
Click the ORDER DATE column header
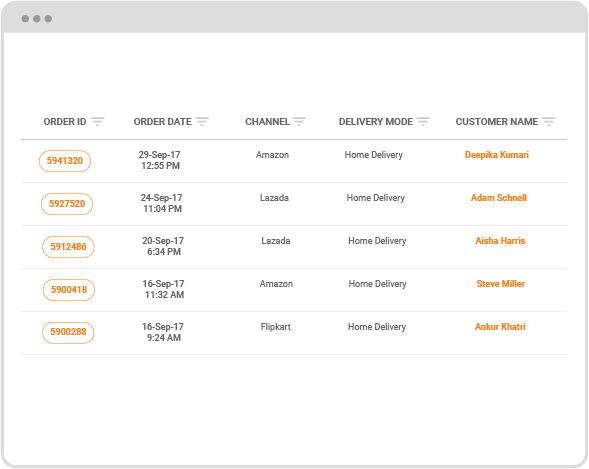(x=163, y=122)
